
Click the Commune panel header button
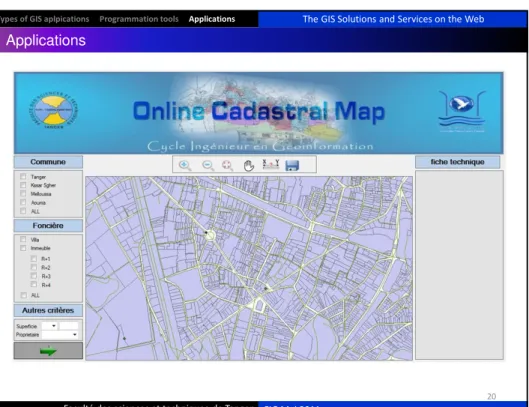(48, 162)
